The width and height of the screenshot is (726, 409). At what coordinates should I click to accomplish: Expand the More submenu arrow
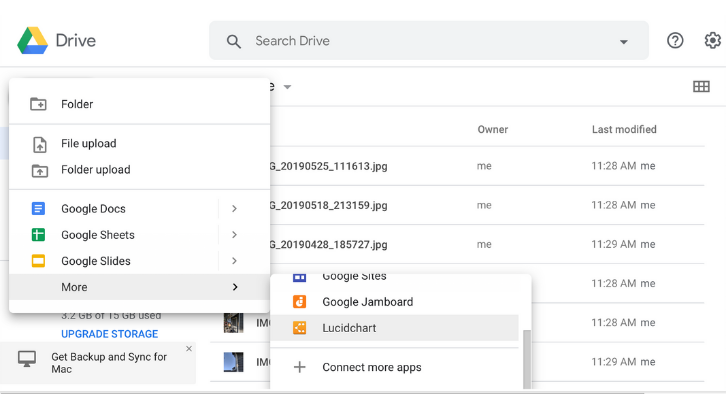click(235, 287)
